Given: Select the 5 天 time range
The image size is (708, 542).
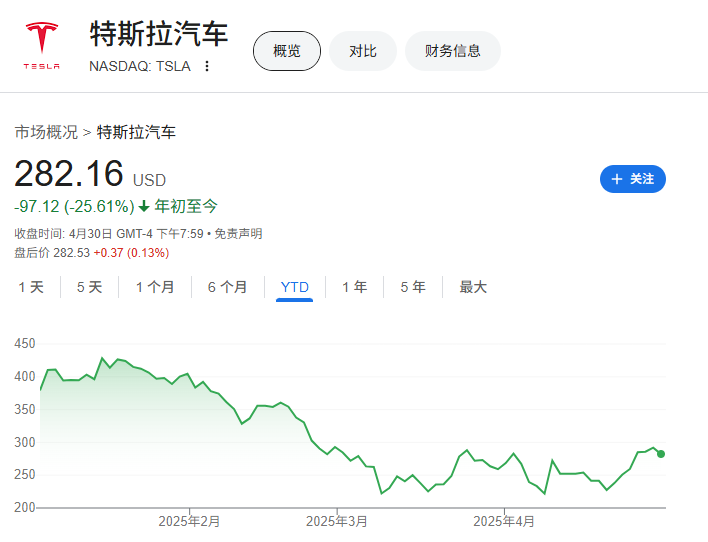Looking at the screenshot, I should coord(89,287).
